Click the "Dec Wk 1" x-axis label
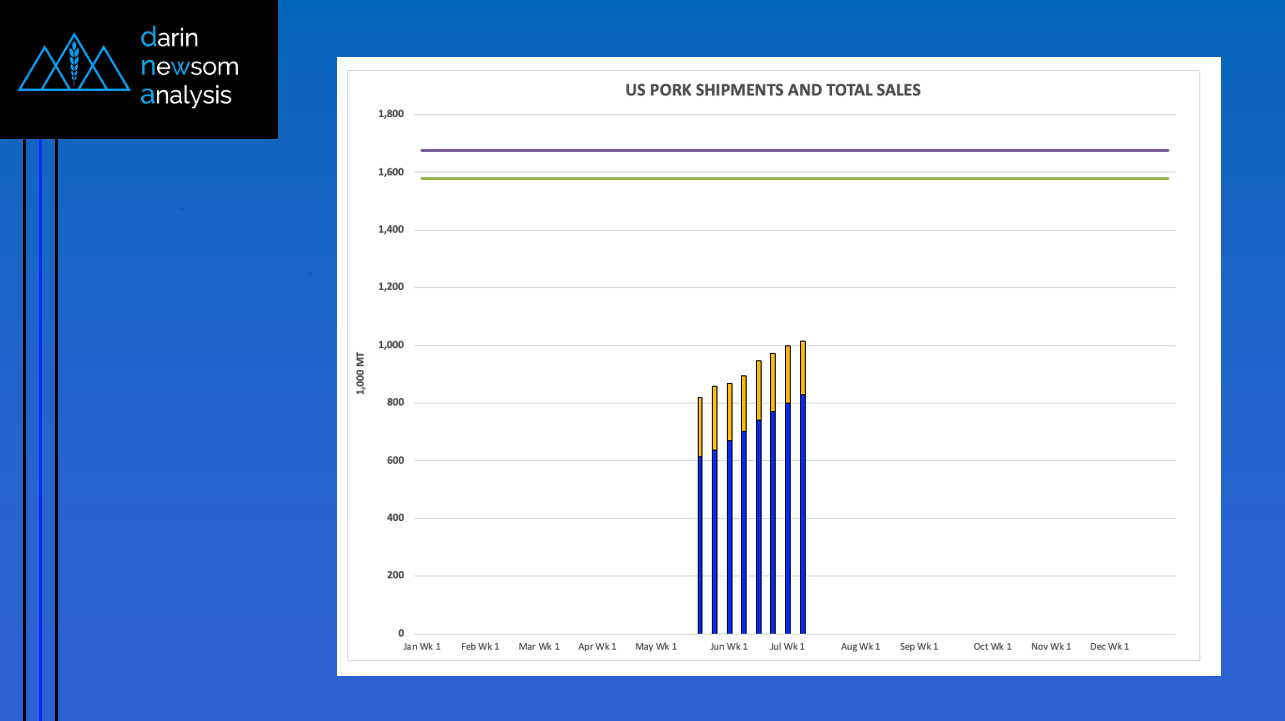This screenshot has height=721, width=1285. click(x=1110, y=647)
